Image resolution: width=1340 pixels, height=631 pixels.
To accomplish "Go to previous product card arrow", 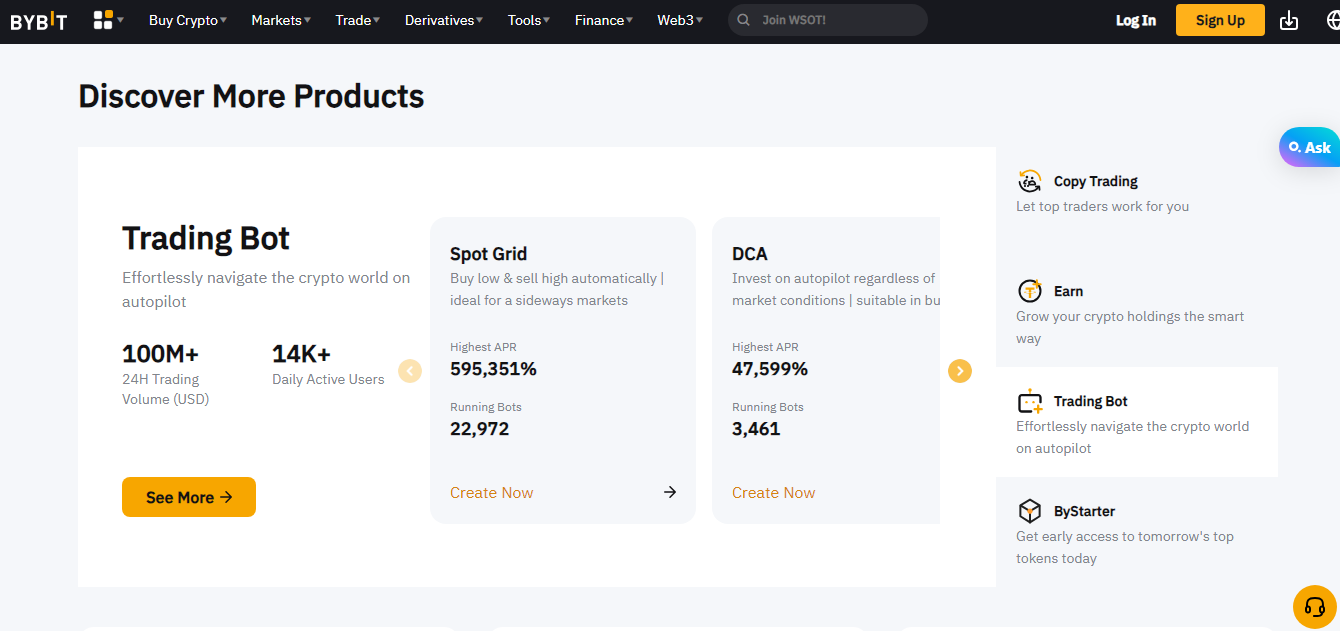I will pyautogui.click(x=410, y=371).
